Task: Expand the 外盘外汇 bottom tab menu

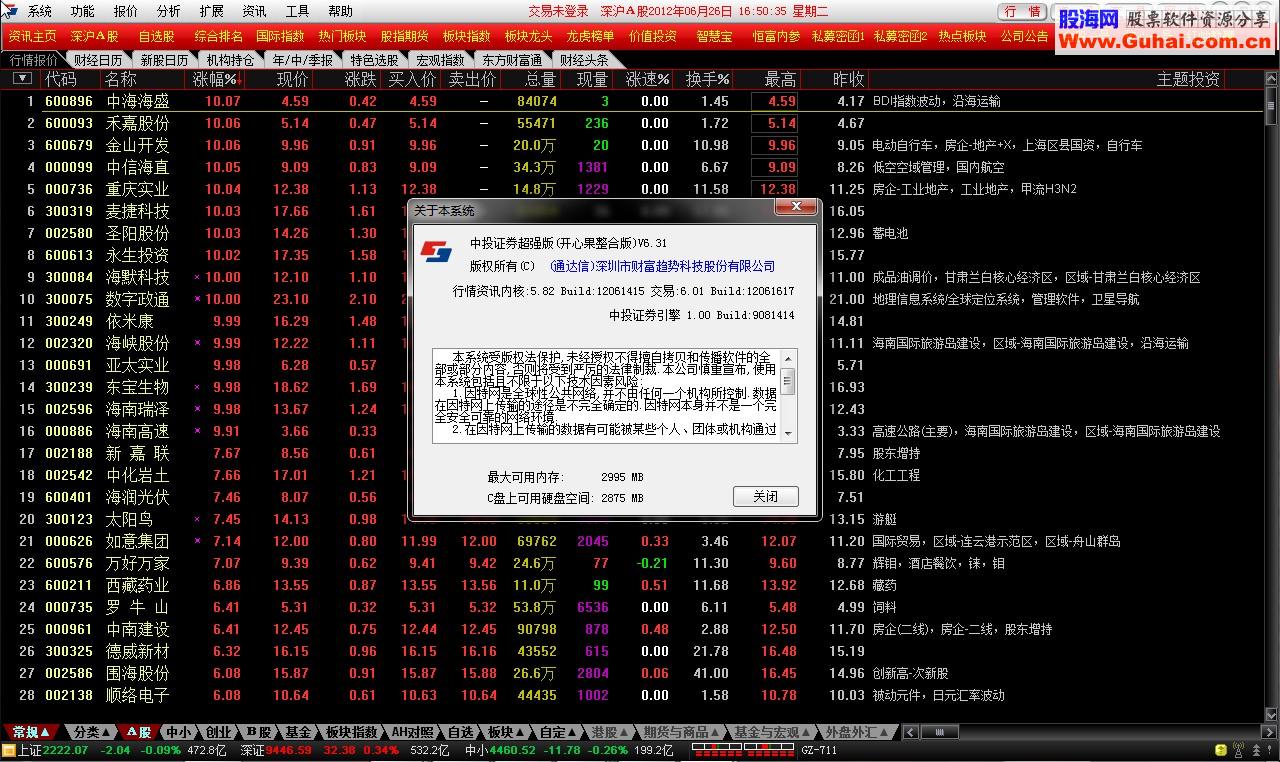Action: pos(855,732)
